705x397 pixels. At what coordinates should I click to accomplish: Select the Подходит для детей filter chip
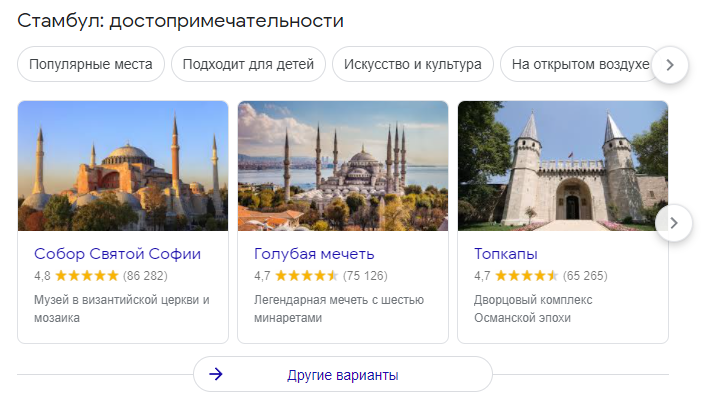pyautogui.click(x=248, y=64)
